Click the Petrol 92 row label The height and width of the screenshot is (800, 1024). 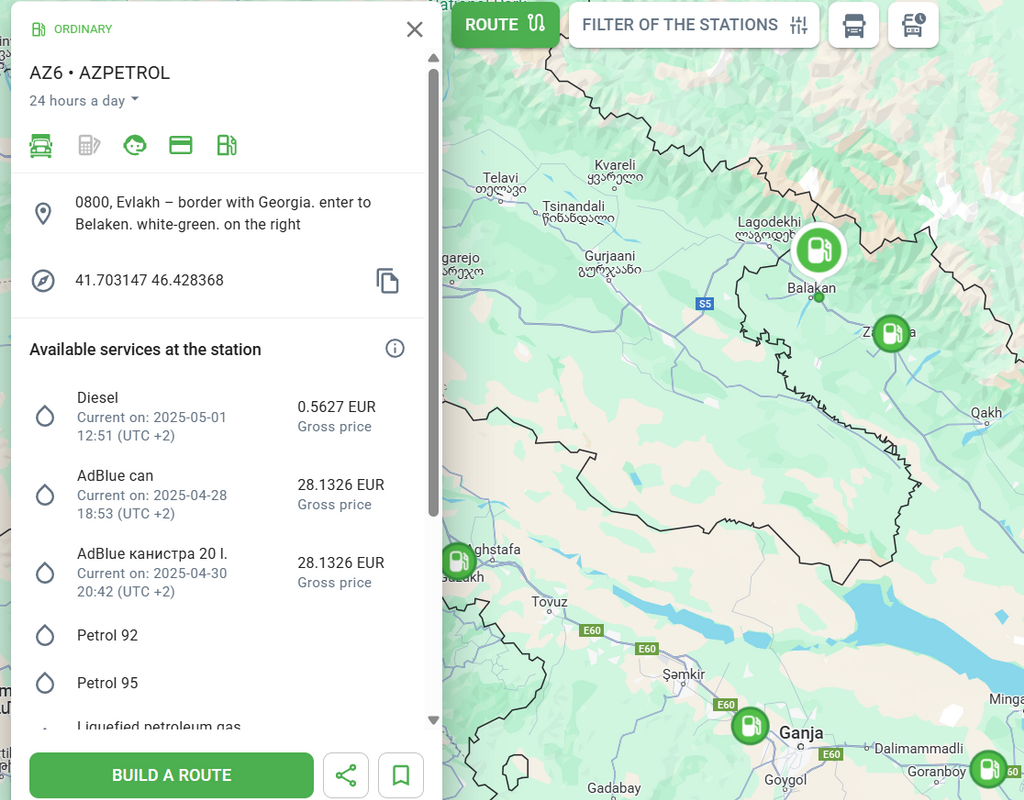[x=108, y=635]
